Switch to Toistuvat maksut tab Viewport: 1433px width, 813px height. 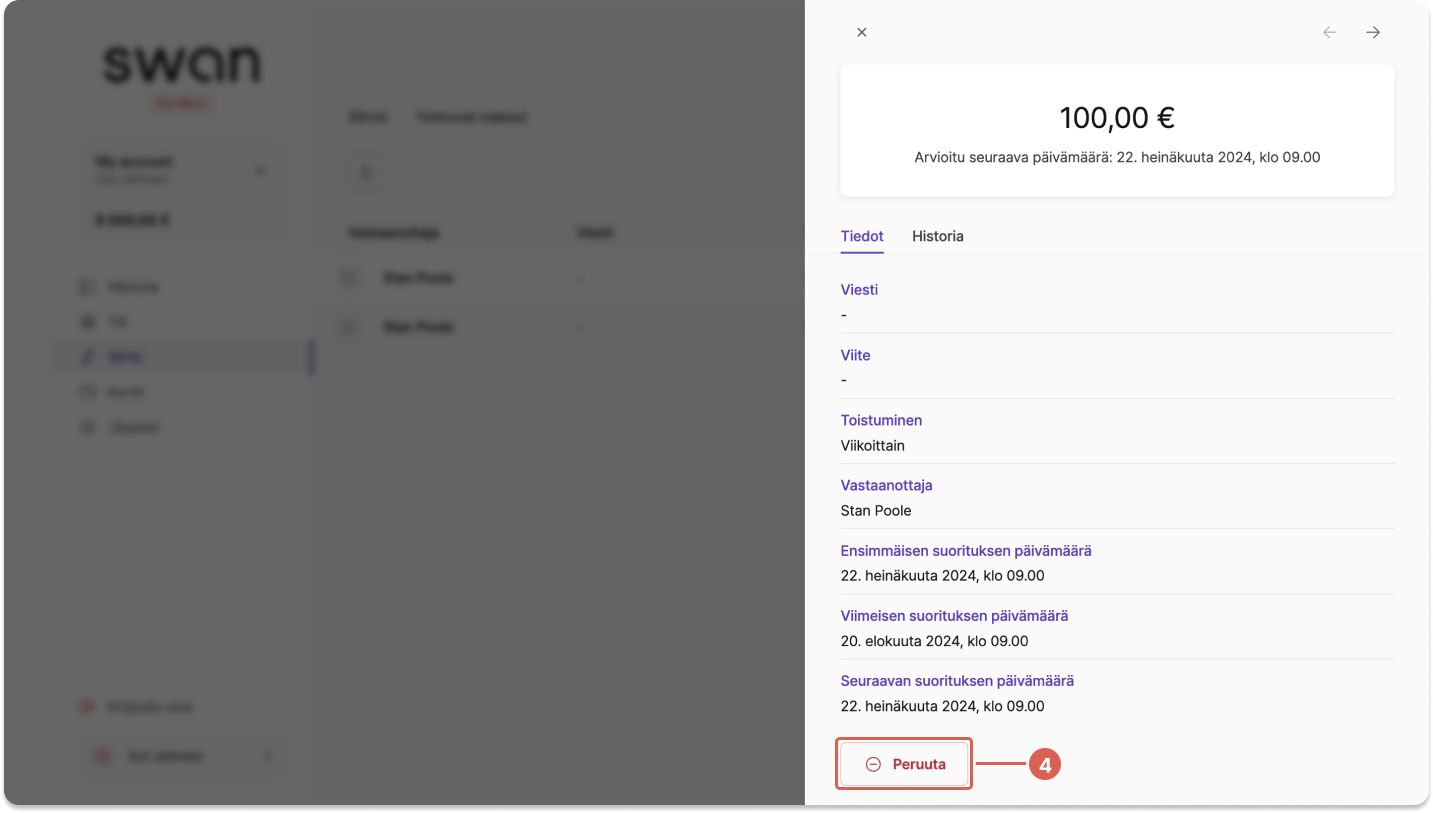(471, 117)
